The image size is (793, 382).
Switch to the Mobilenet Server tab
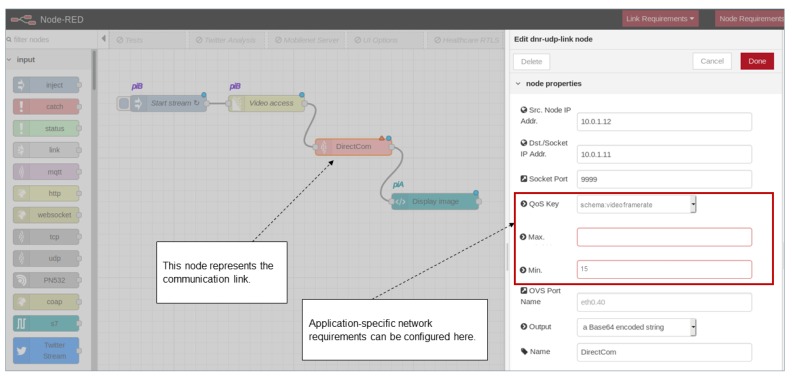tap(307, 40)
